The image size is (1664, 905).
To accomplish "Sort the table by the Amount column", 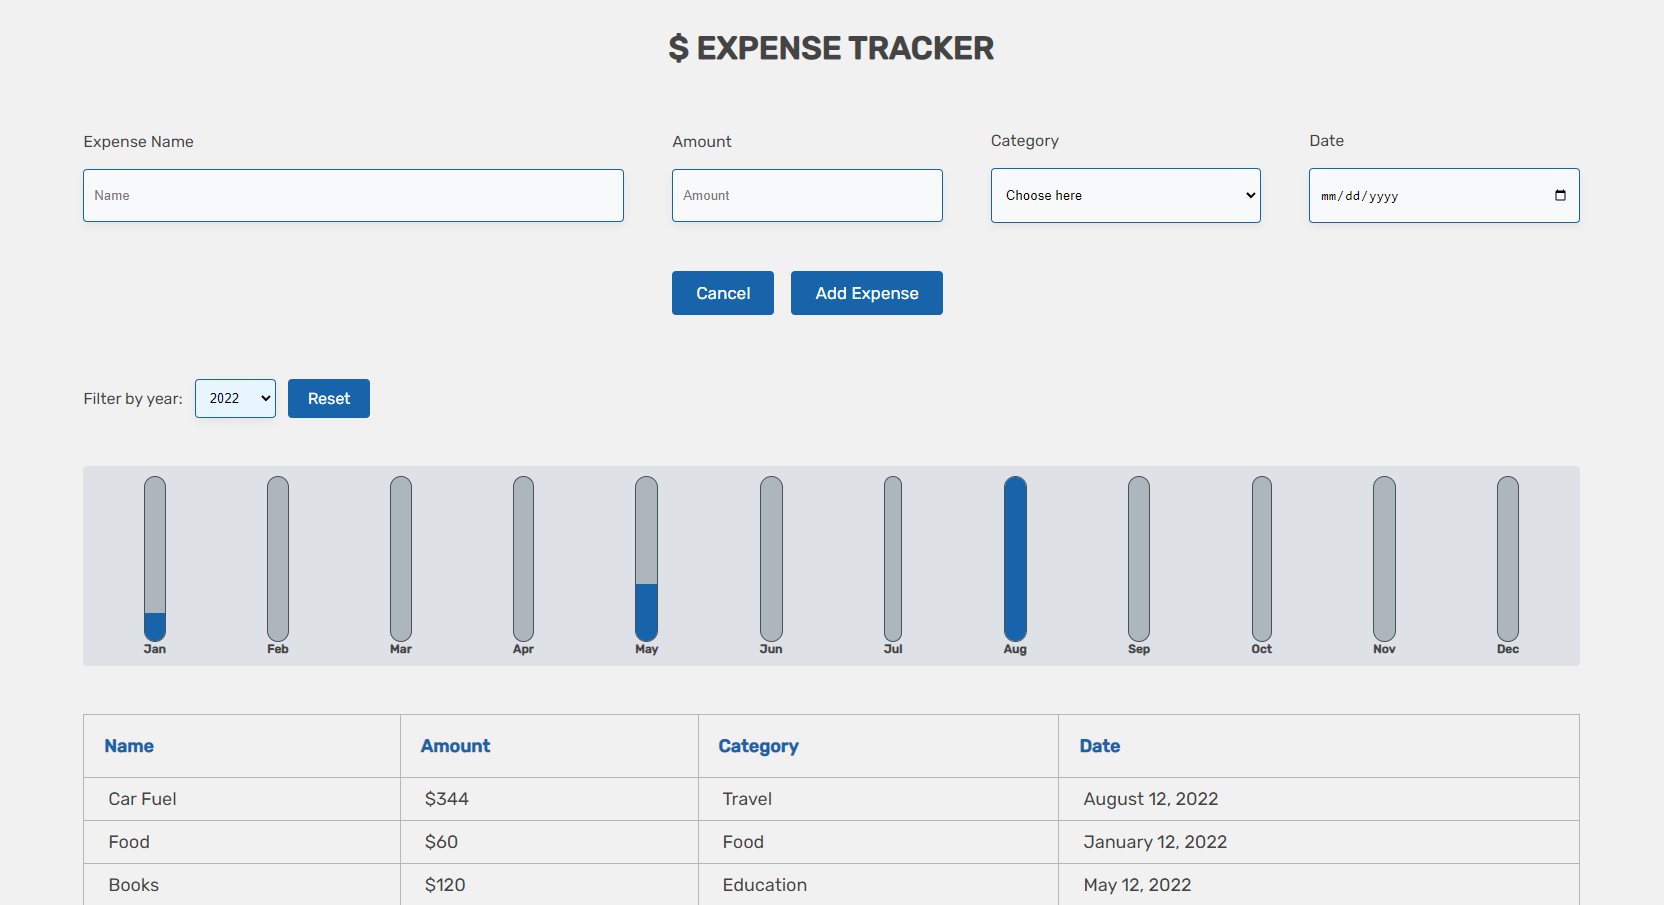I will click(x=455, y=746).
